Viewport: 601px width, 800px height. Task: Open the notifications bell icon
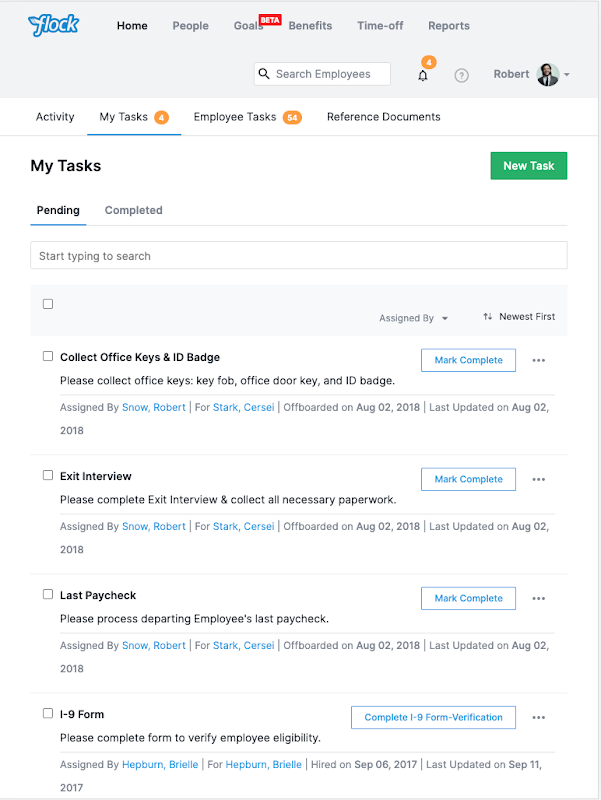click(423, 75)
